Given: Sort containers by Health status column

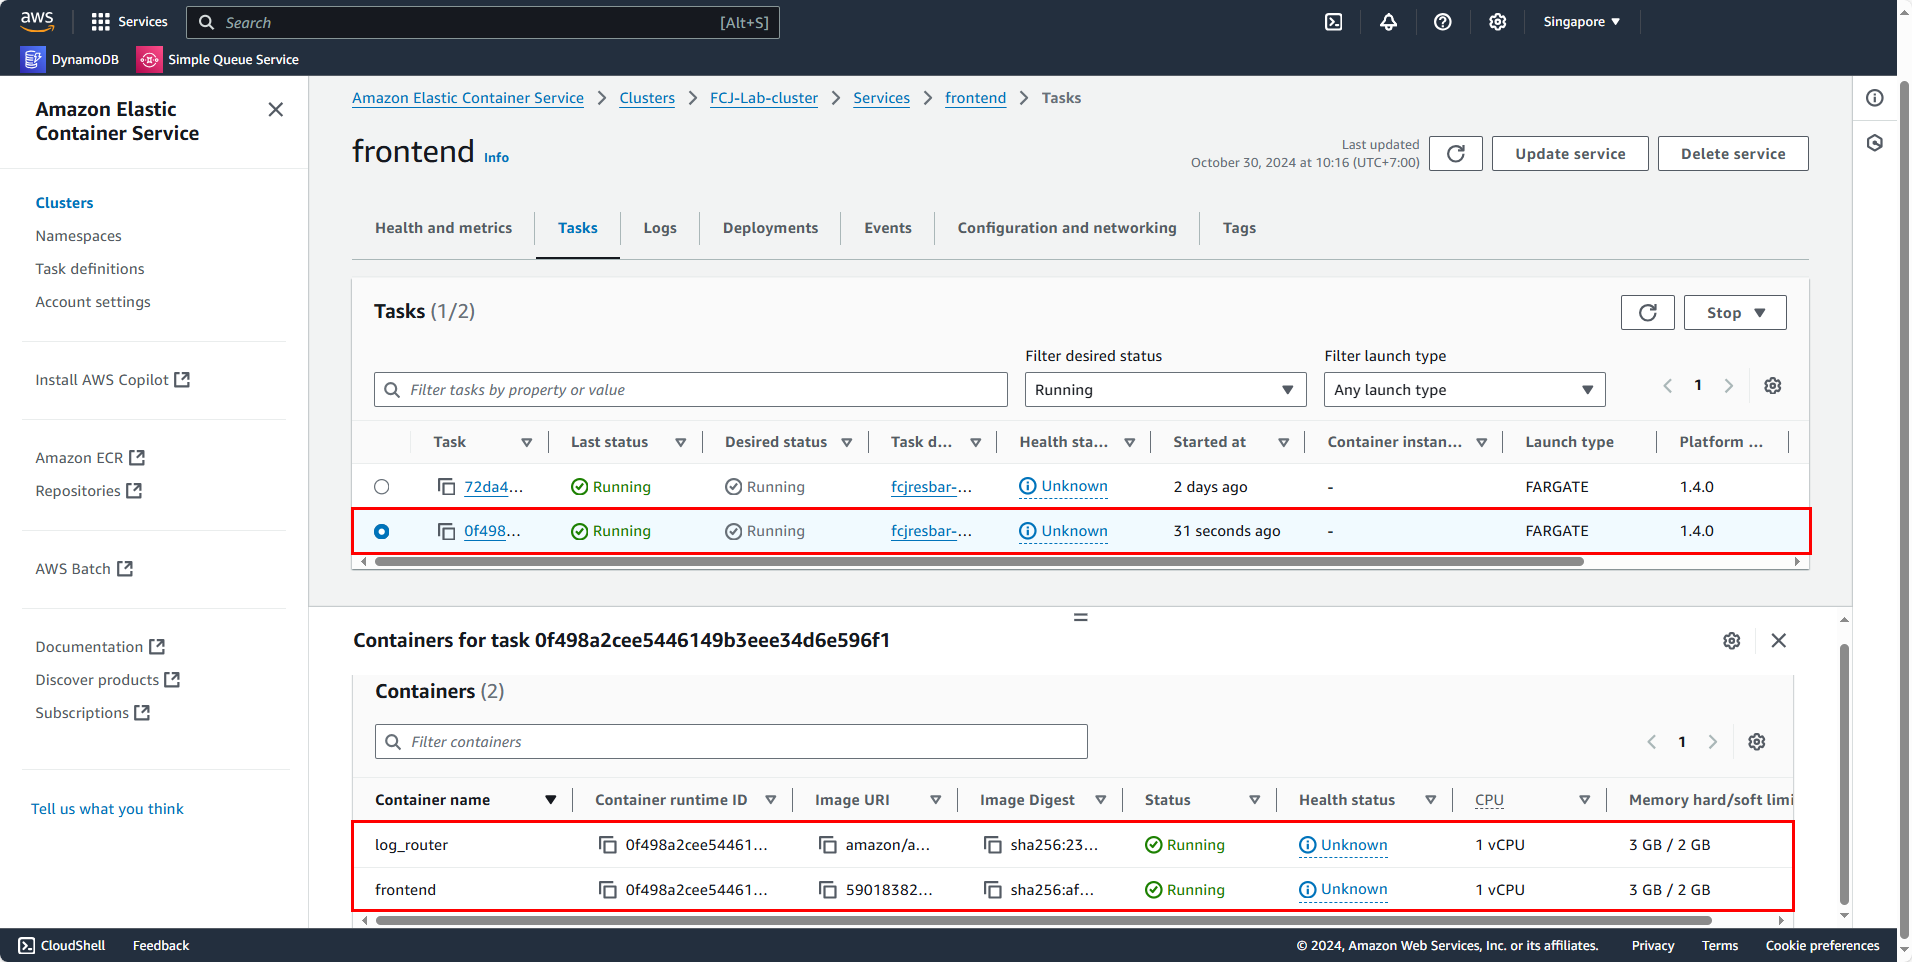Looking at the screenshot, I should [x=1430, y=800].
